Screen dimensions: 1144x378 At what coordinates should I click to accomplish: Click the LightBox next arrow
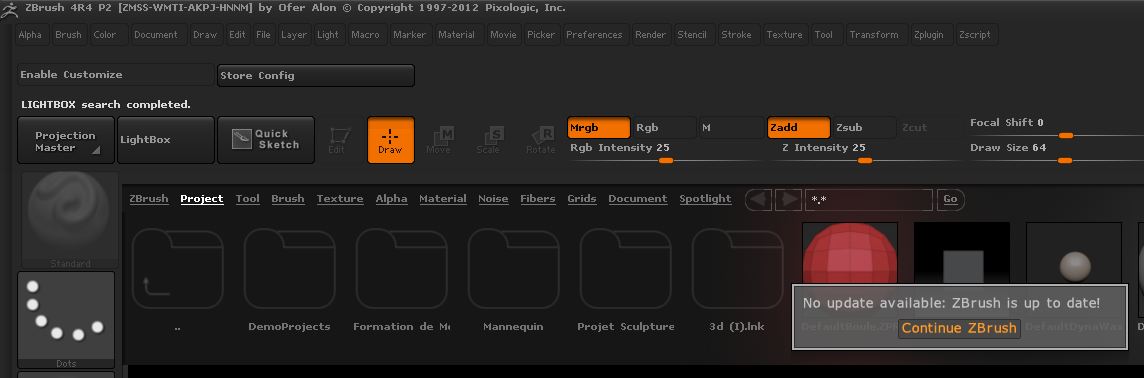789,199
